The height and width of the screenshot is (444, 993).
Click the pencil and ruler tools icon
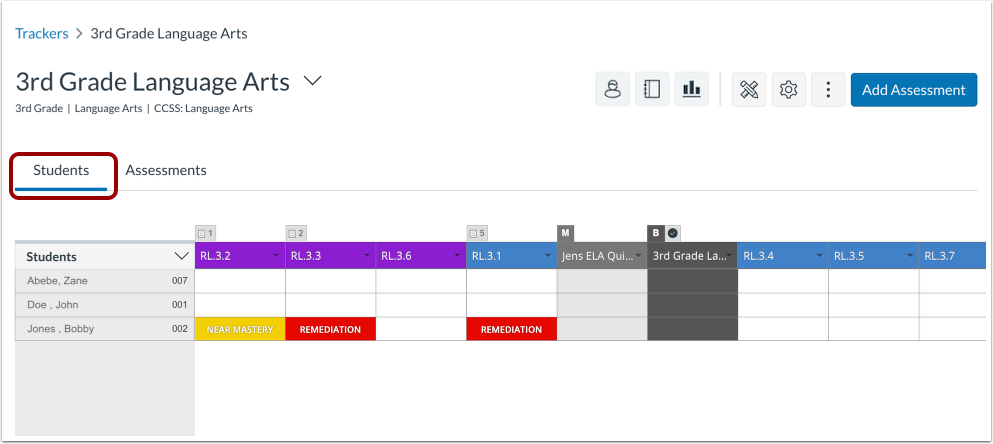(749, 89)
